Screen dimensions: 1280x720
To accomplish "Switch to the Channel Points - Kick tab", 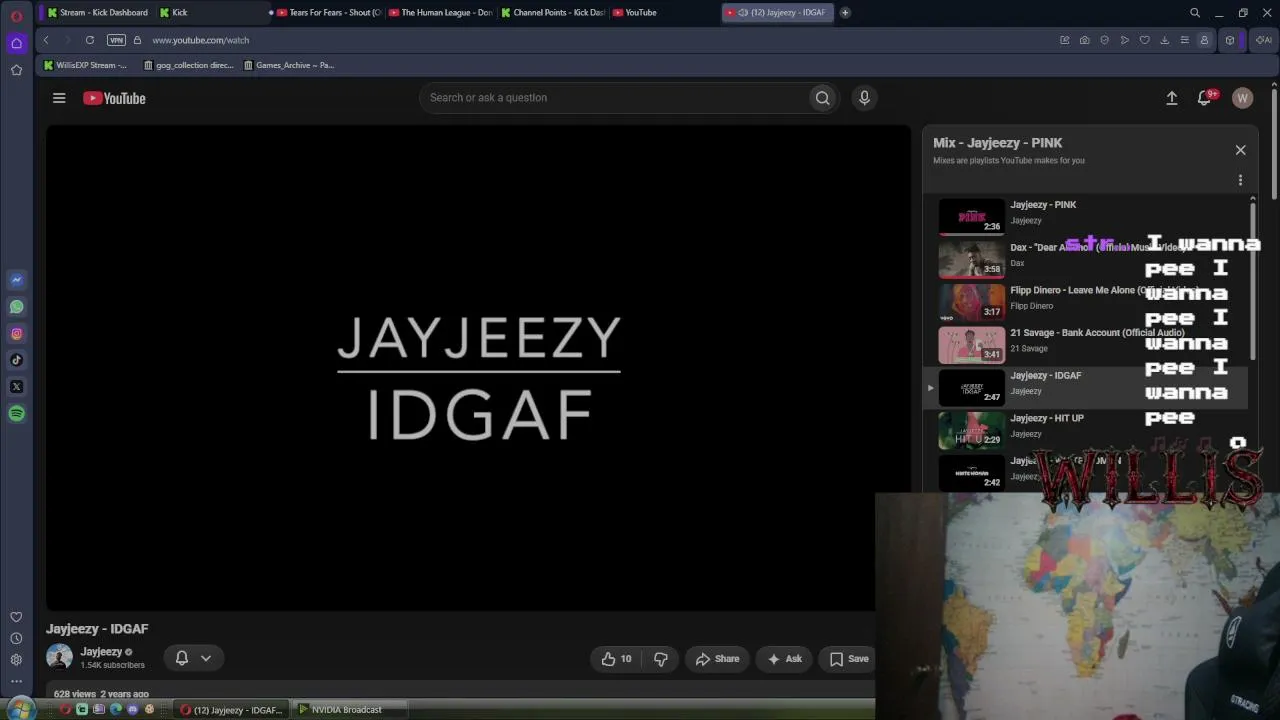I will [553, 13].
